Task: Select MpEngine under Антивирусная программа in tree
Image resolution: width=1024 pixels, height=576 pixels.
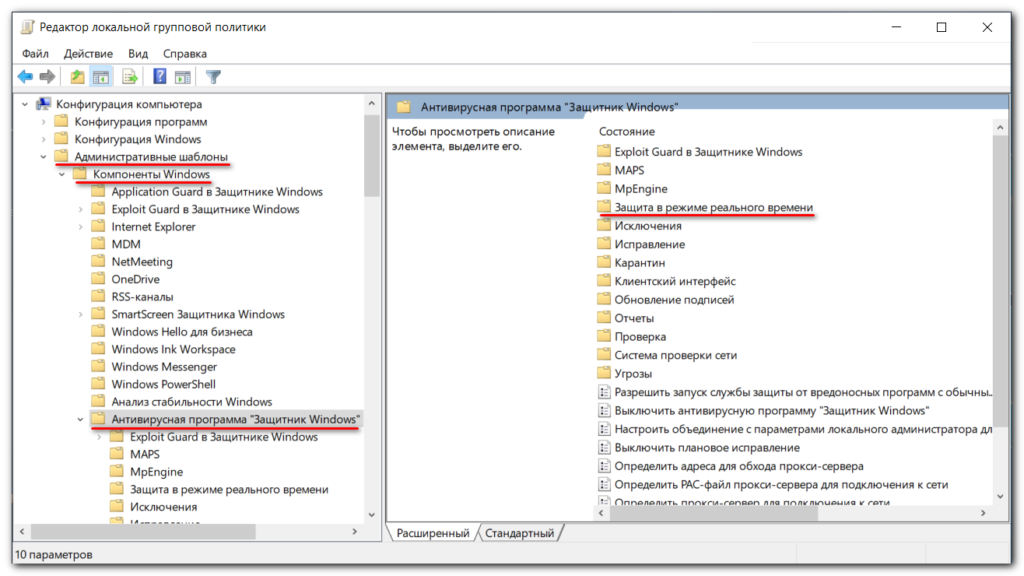Action: (x=156, y=472)
